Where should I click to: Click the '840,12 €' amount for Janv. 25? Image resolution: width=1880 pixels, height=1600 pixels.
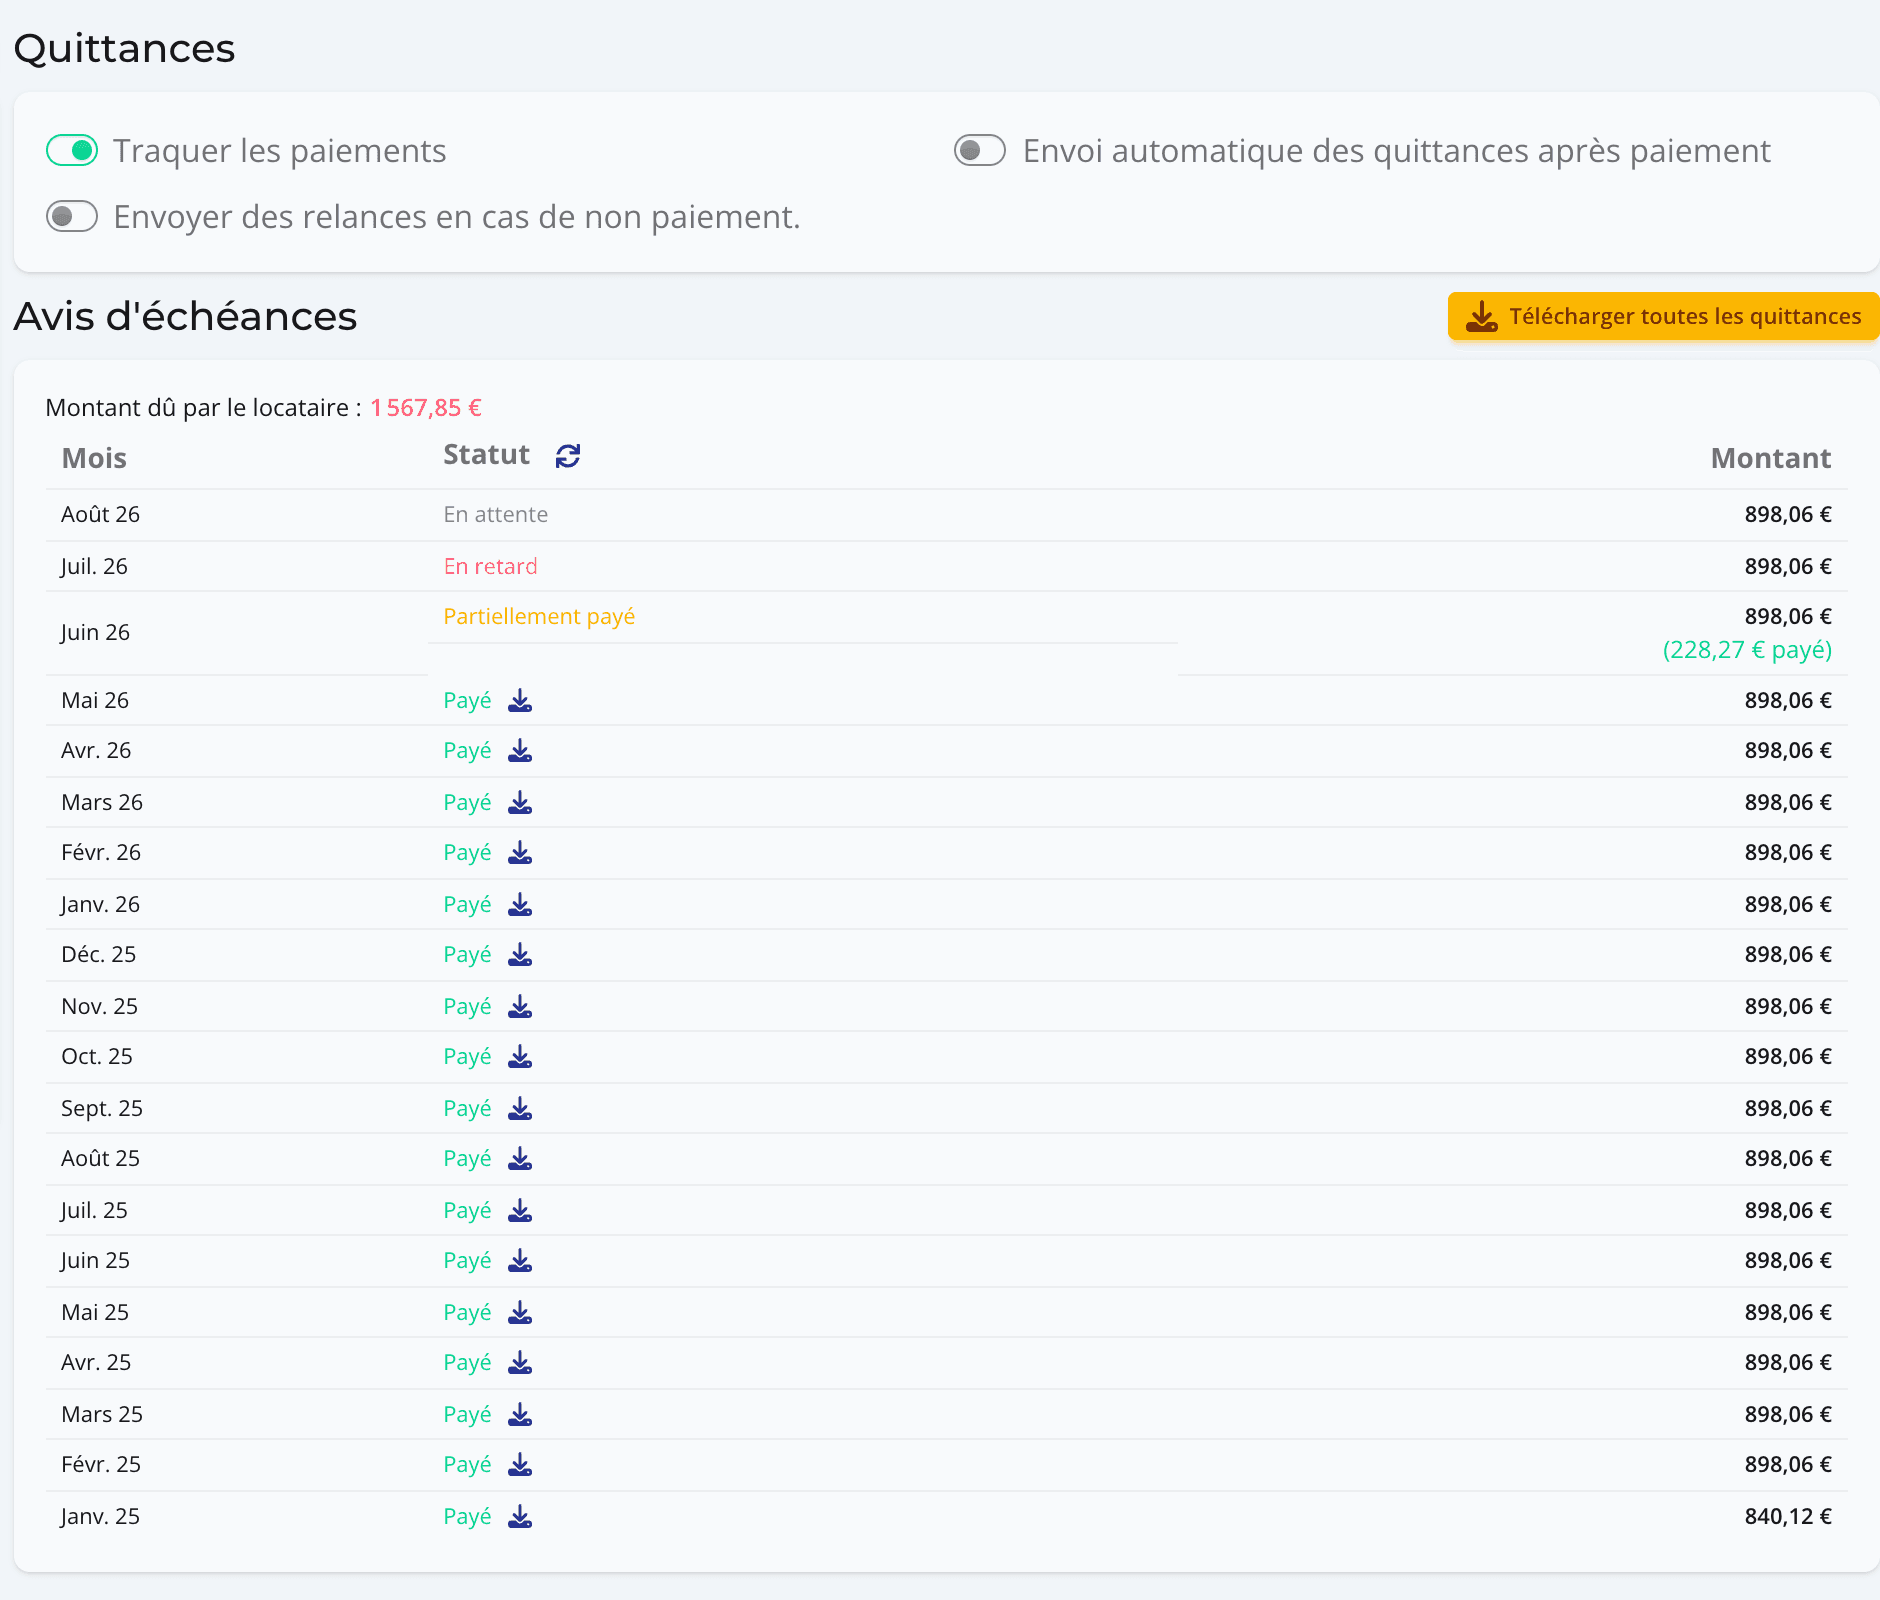pos(1788,1517)
